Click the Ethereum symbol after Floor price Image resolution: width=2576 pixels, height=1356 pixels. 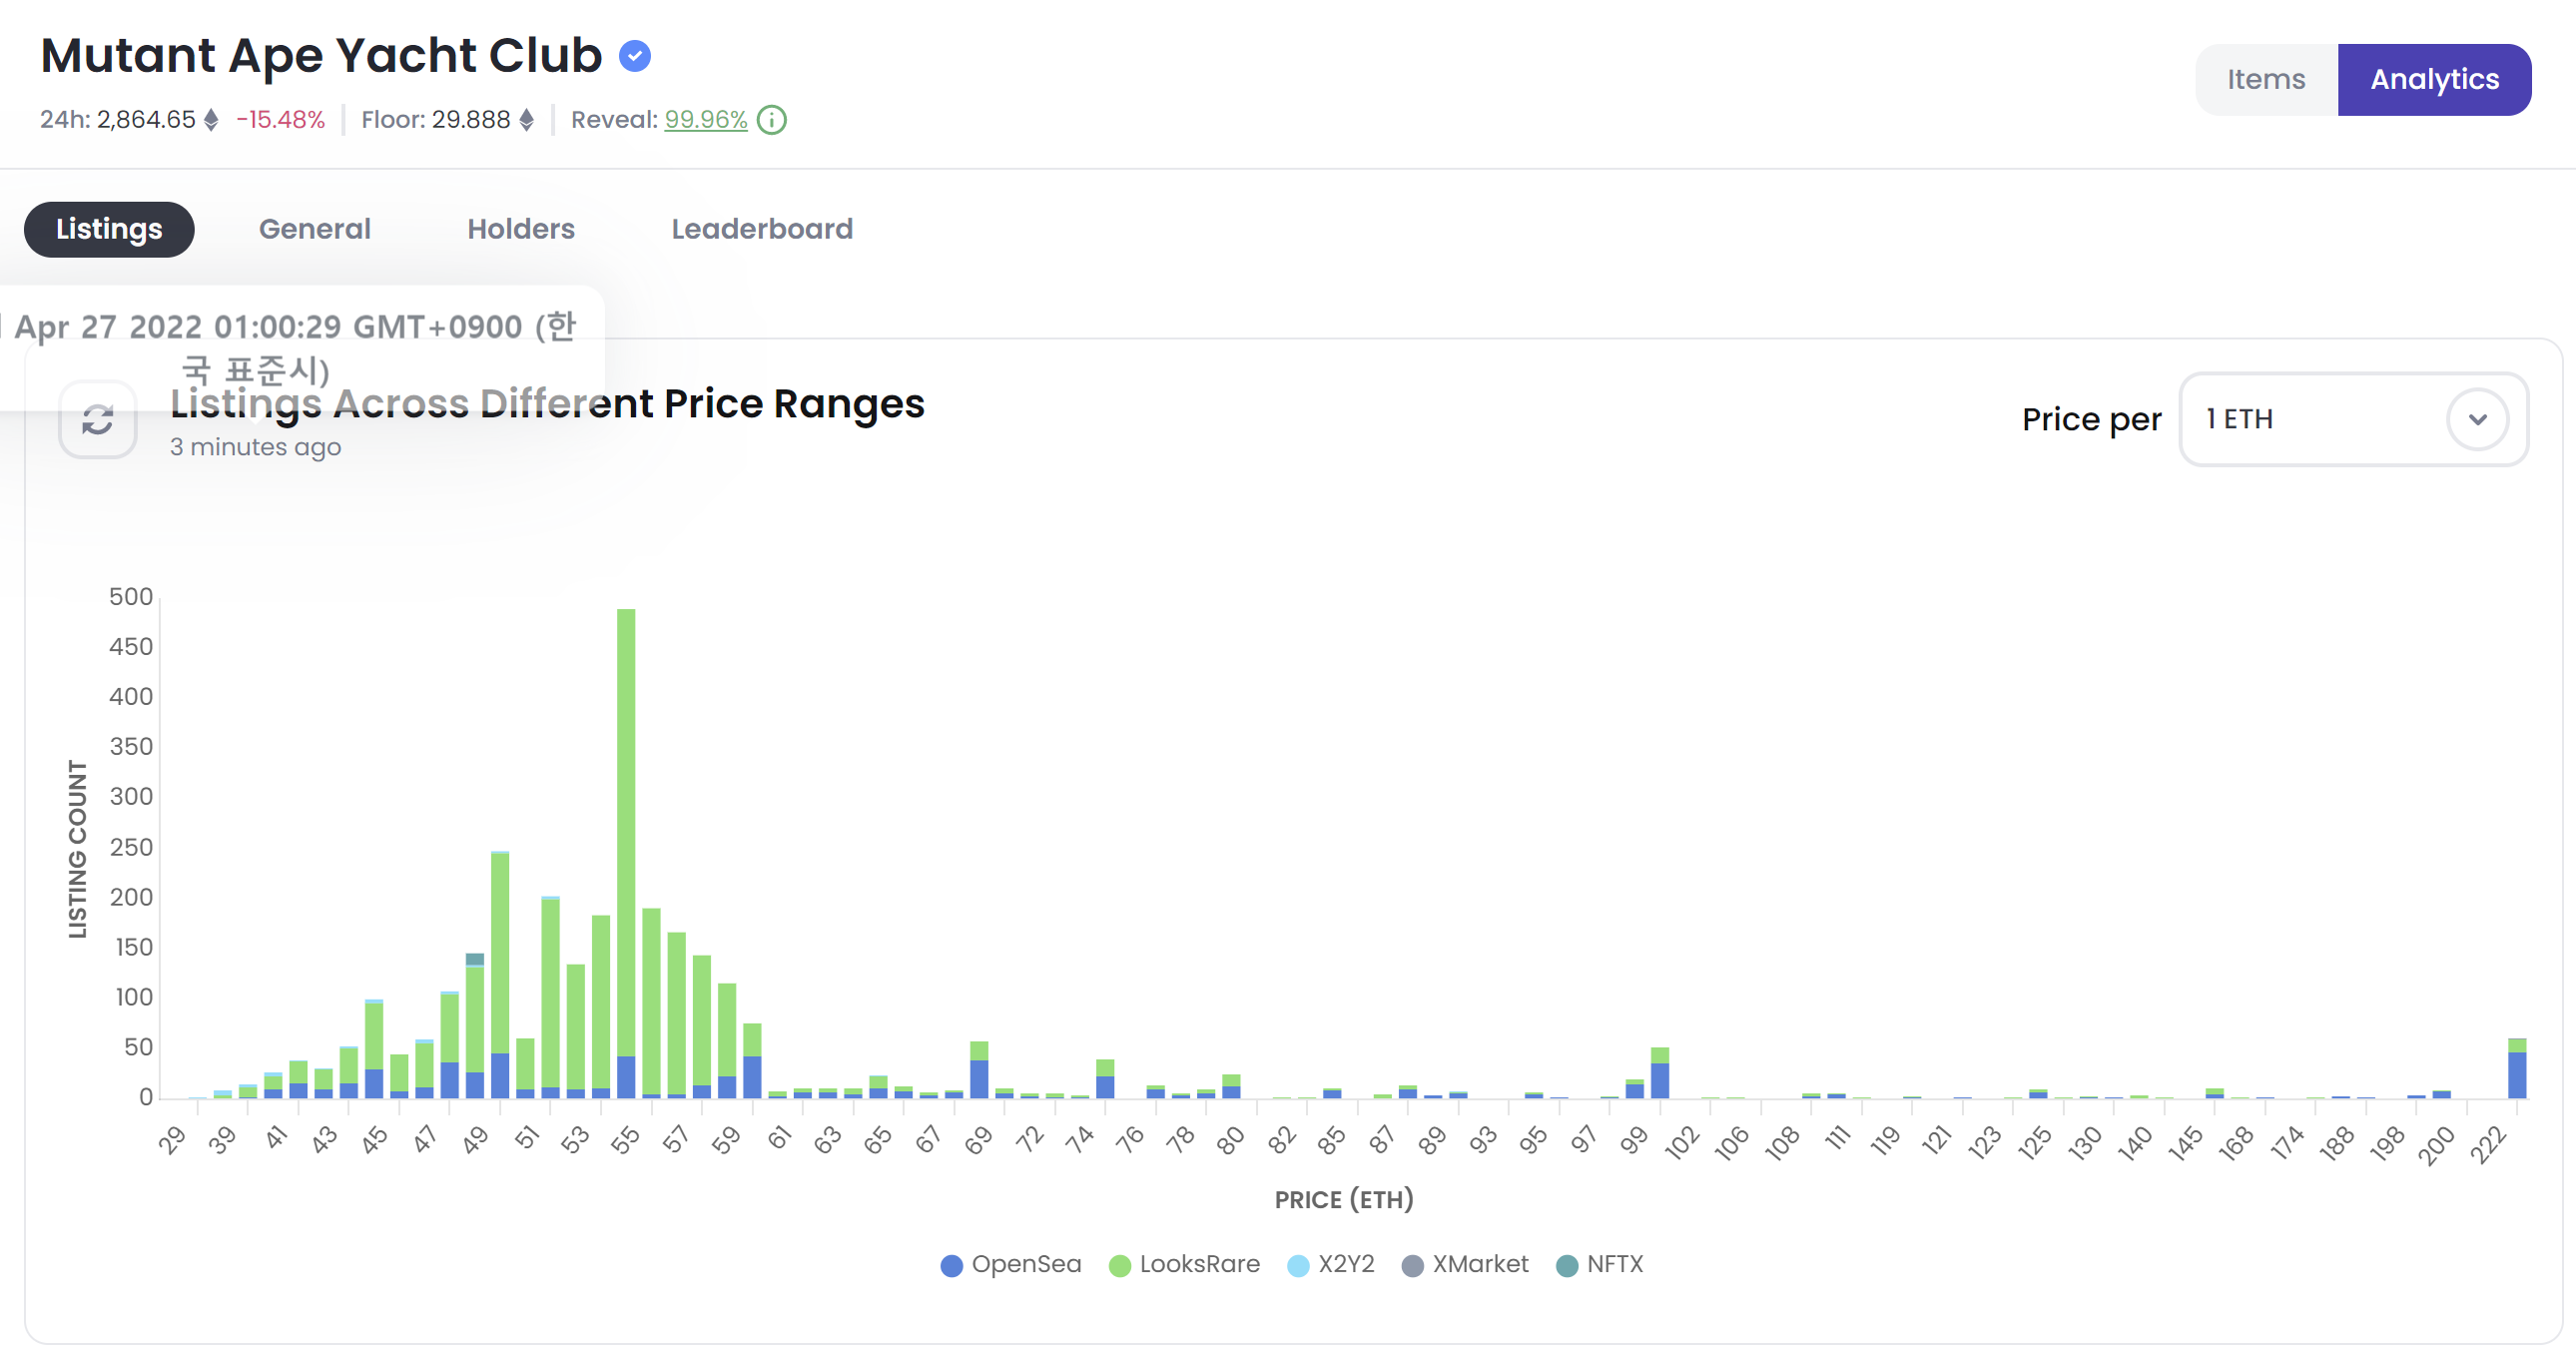[526, 120]
